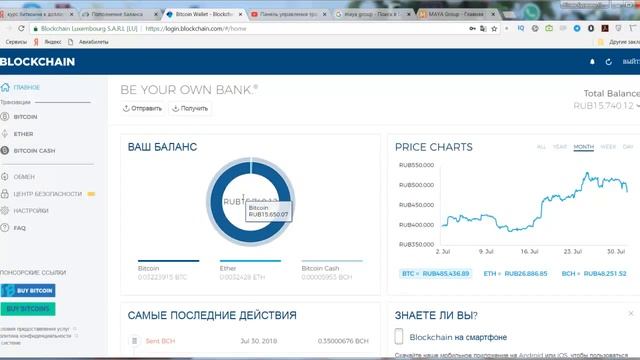Click the shield extension icon
Image resolution: width=640 pixels, height=360 pixels.
(x=618, y=28)
